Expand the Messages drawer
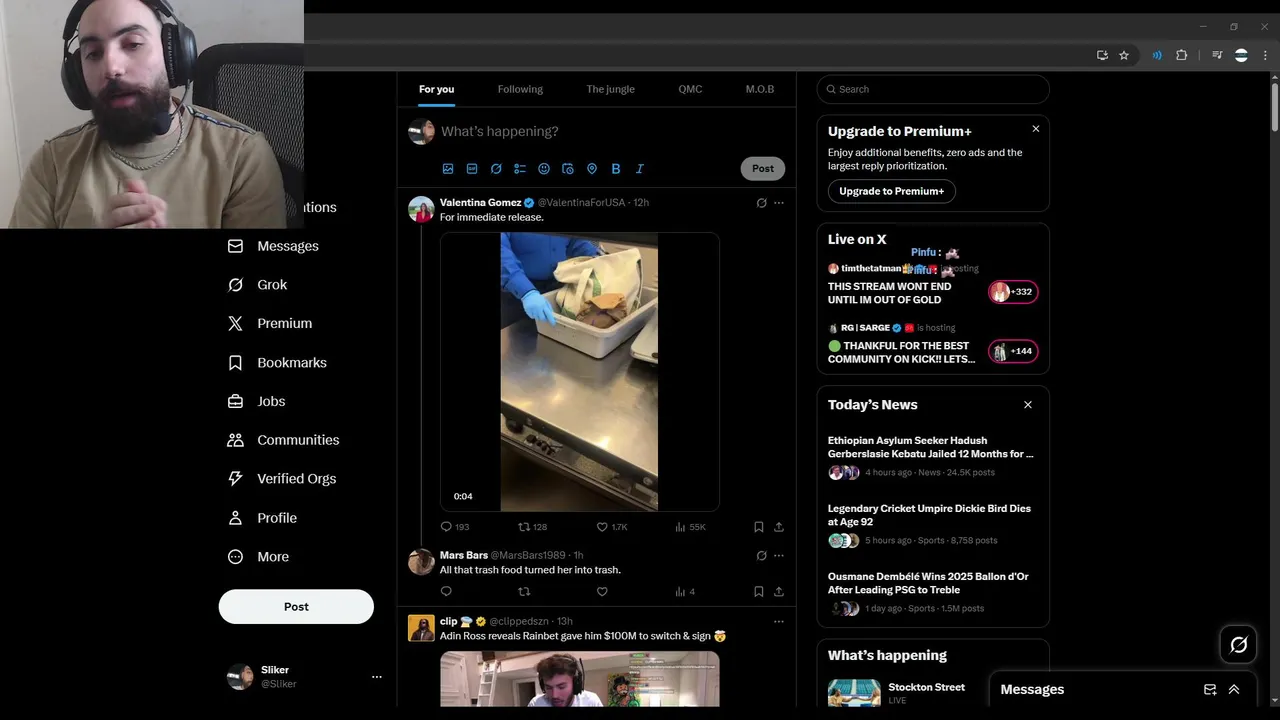Screen dimensions: 1280x720 click(1234, 690)
